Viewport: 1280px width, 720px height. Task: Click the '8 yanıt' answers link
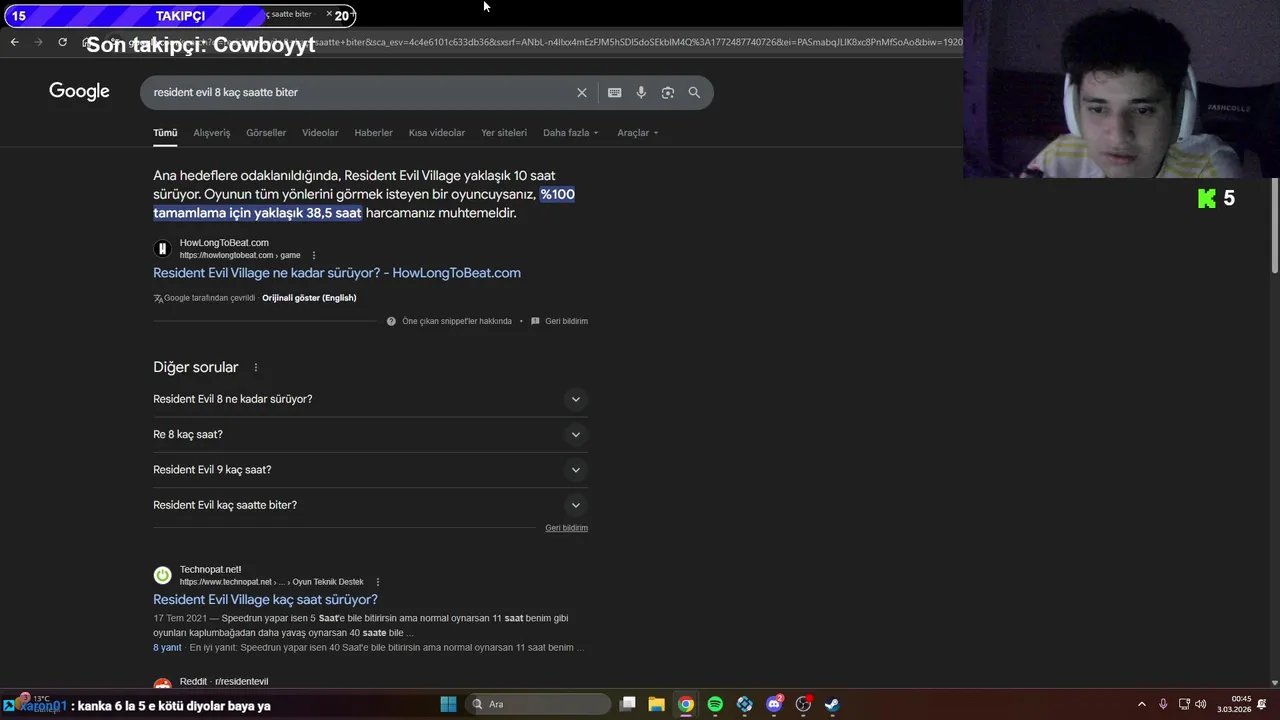point(167,647)
